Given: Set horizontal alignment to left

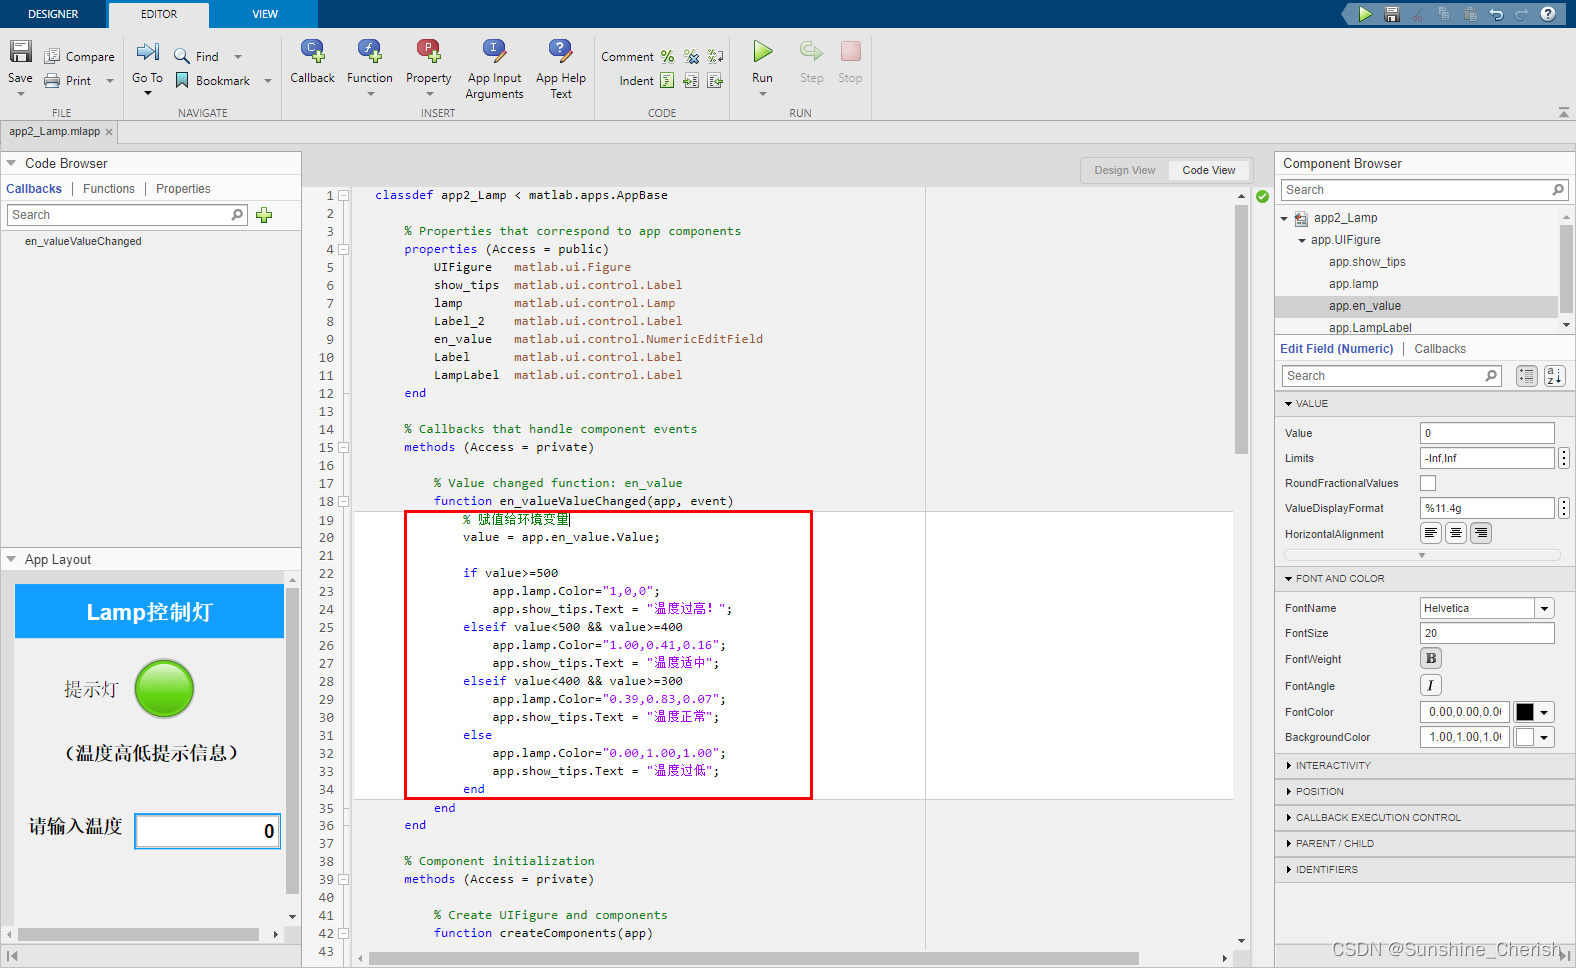Looking at the screenshot, I should click(1431, 533).
